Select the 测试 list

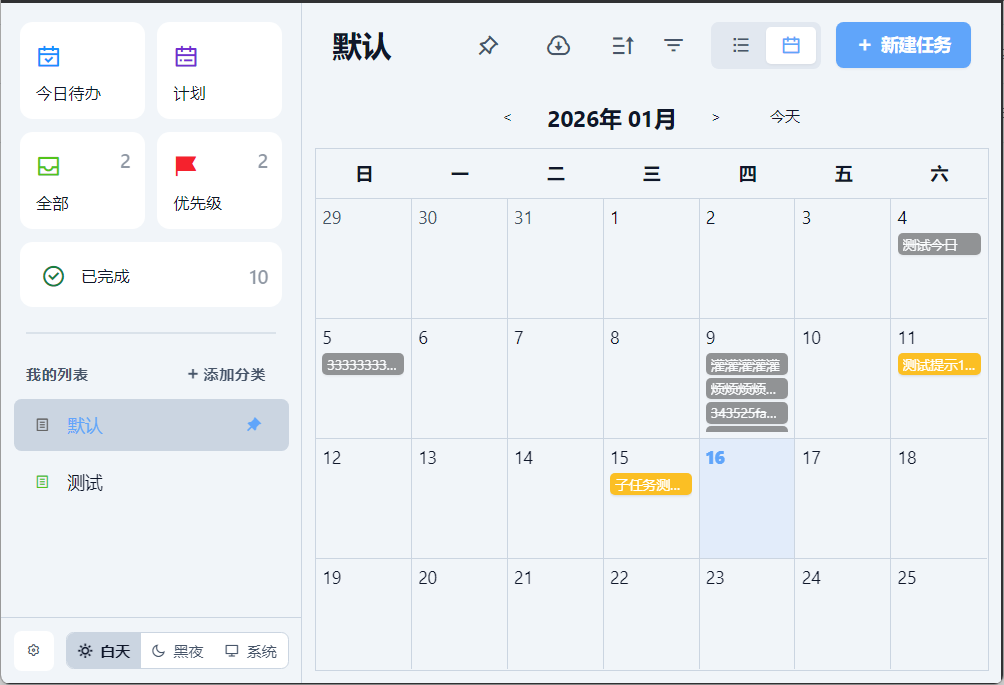pyautogui.click(x=151, y=482)
